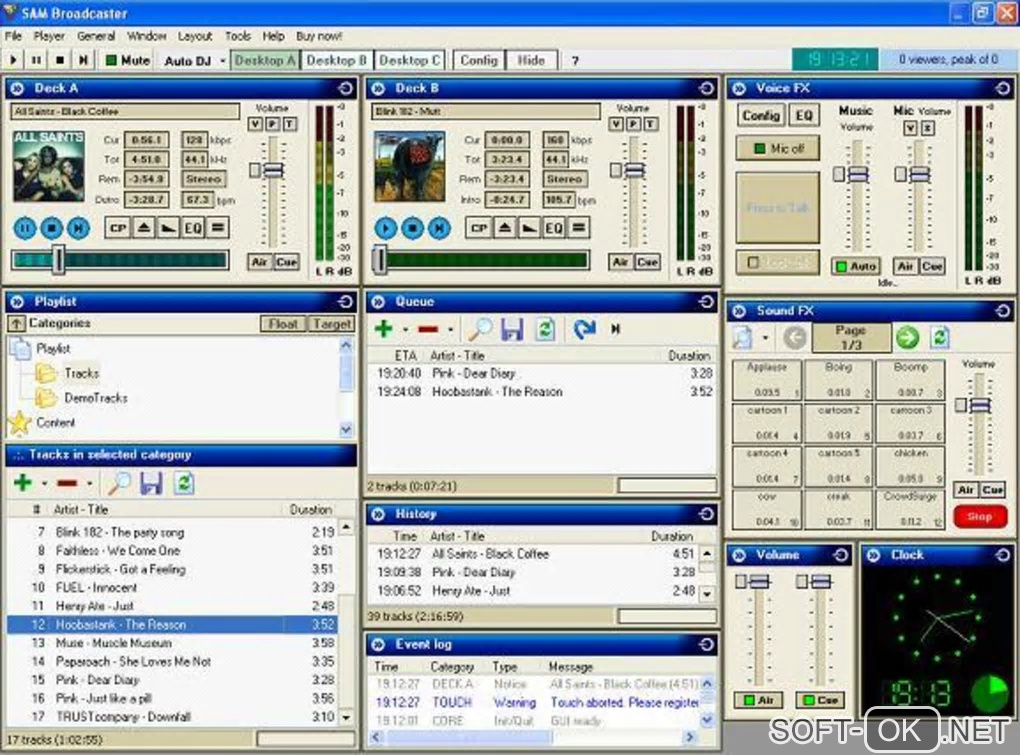1020x755 pixels.
Task: Click the add track plus in Tracks category
Action: point(23,483)
